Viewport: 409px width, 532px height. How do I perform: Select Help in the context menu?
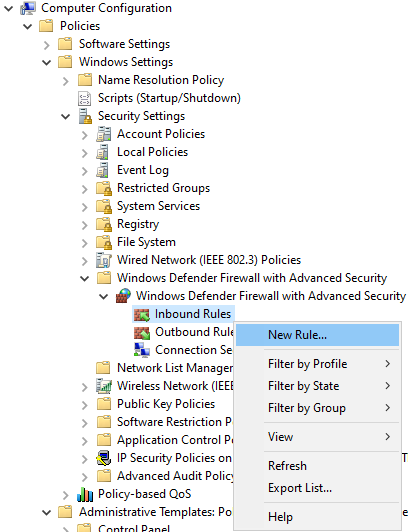coord(317,517)
